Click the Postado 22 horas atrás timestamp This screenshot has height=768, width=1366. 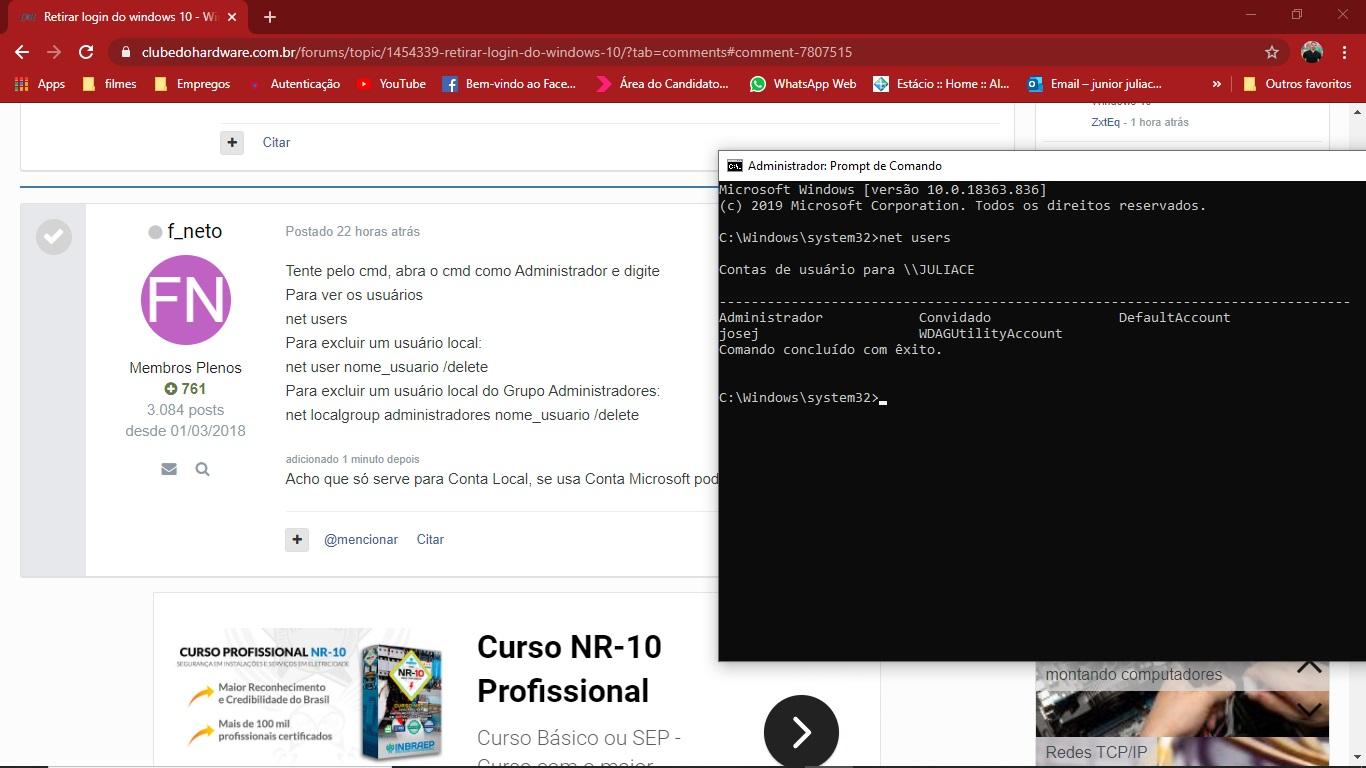[x=352, y=231]
